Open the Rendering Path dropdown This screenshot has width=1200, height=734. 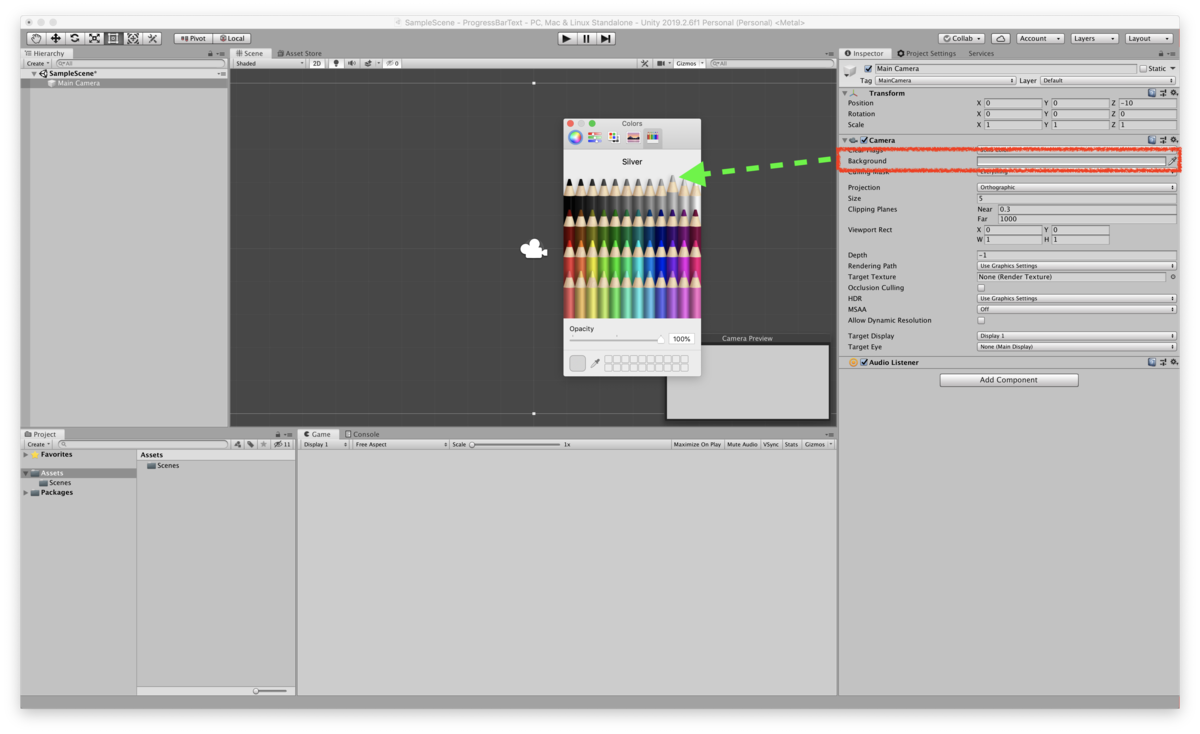click(1076, 266)
